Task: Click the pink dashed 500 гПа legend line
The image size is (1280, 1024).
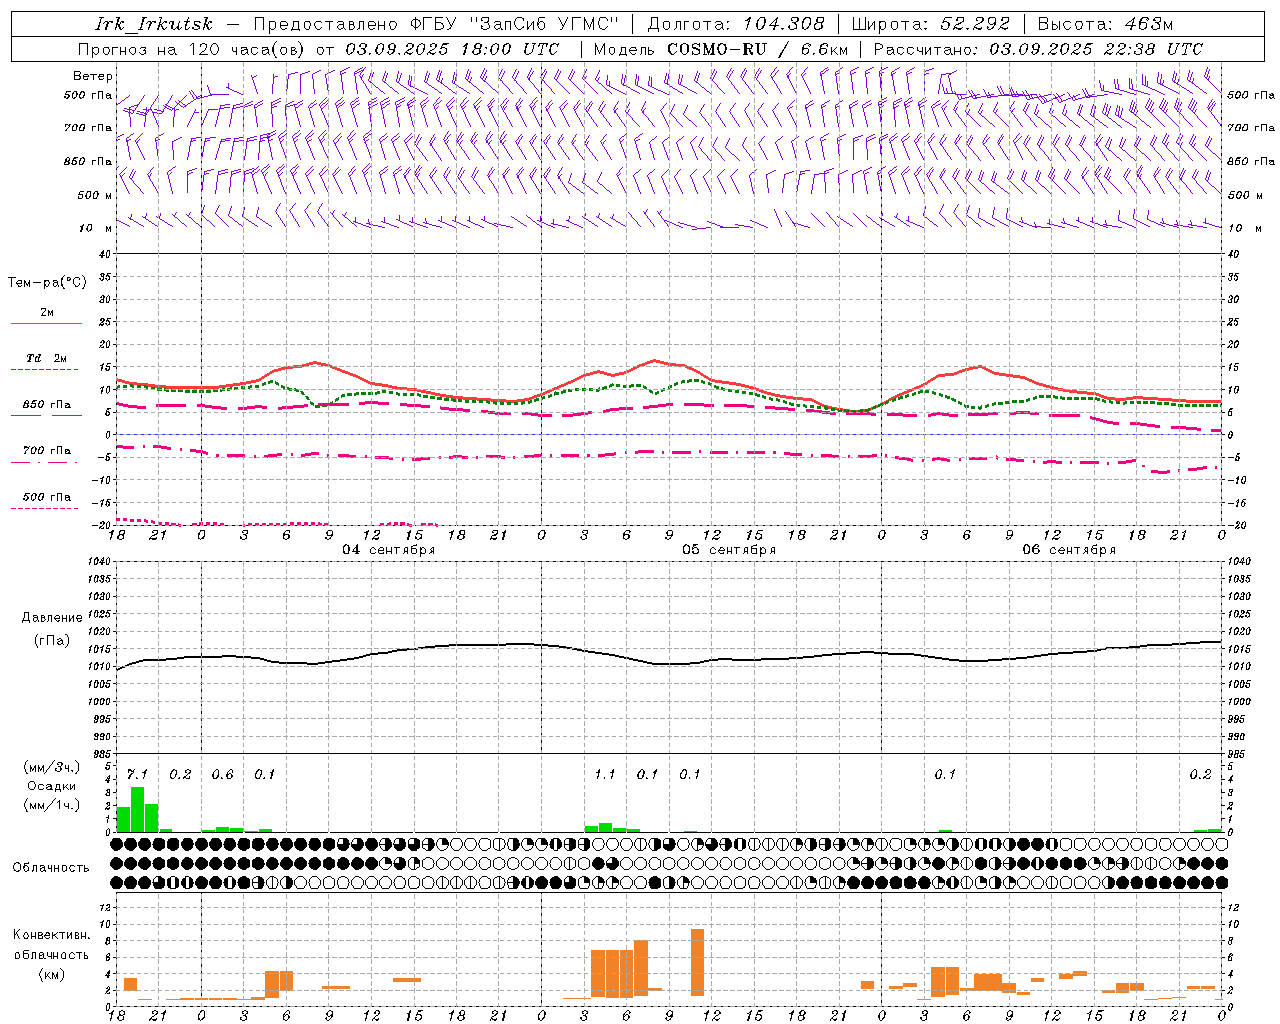Action: coord(44,508)
